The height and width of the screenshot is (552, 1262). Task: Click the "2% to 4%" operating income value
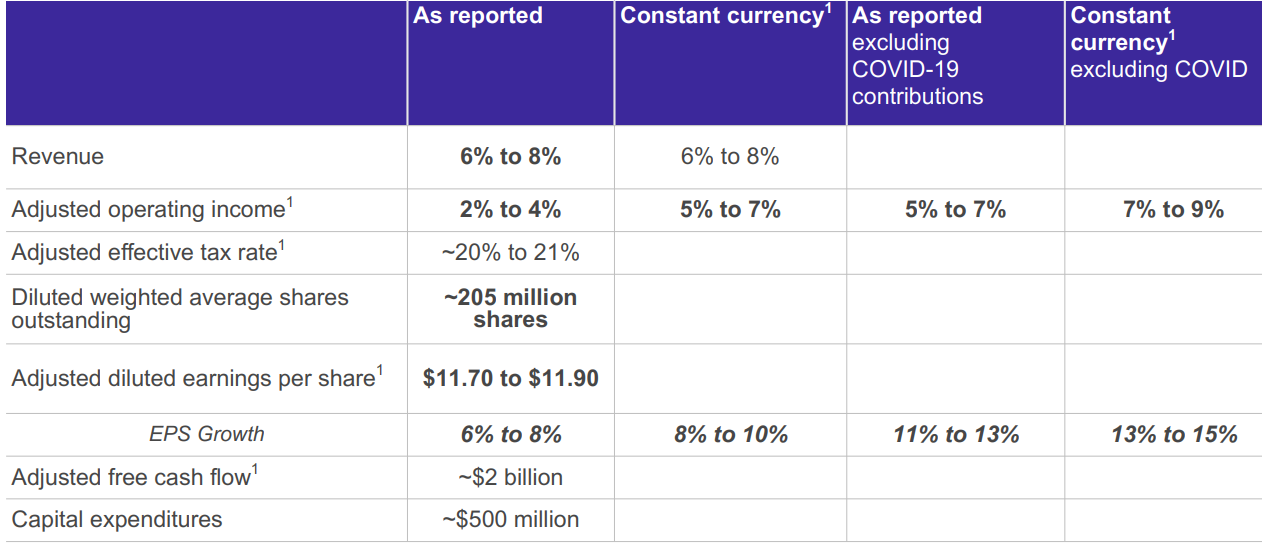(511, 210)
